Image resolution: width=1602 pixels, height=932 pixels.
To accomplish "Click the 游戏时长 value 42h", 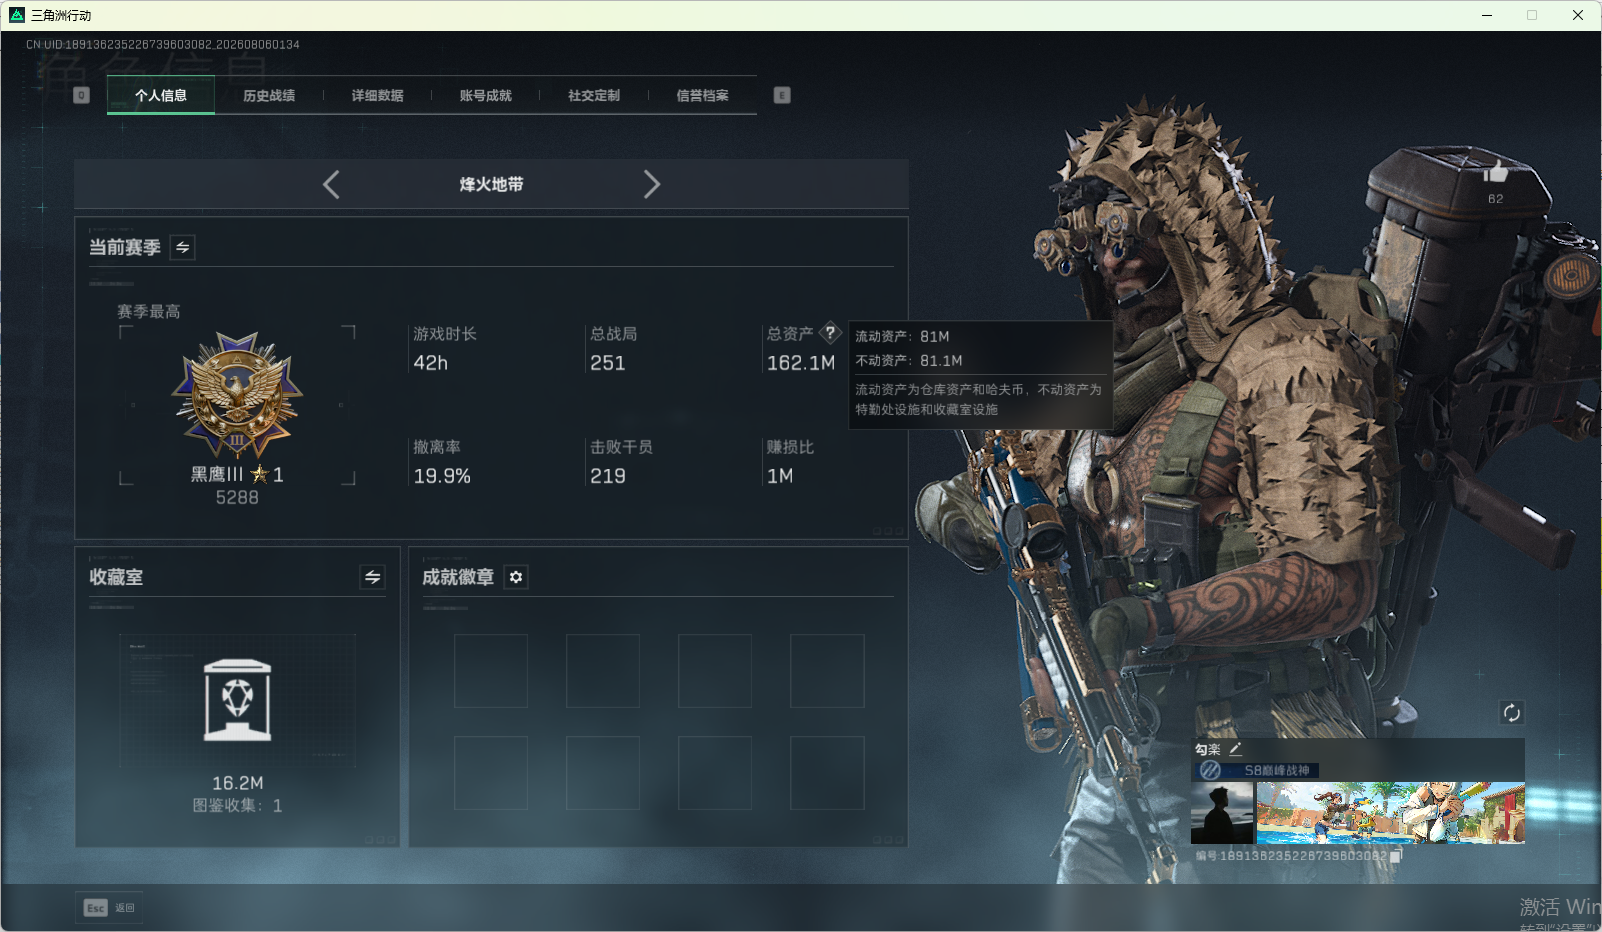I will click(431, 363).
